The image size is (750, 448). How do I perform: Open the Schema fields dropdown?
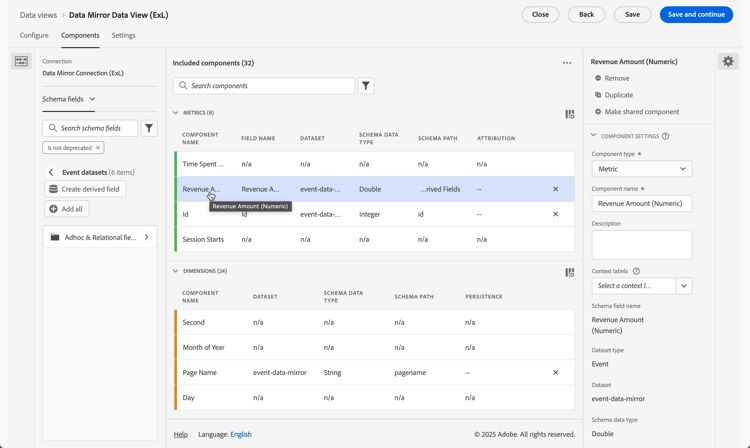click(x=69, y=99)
